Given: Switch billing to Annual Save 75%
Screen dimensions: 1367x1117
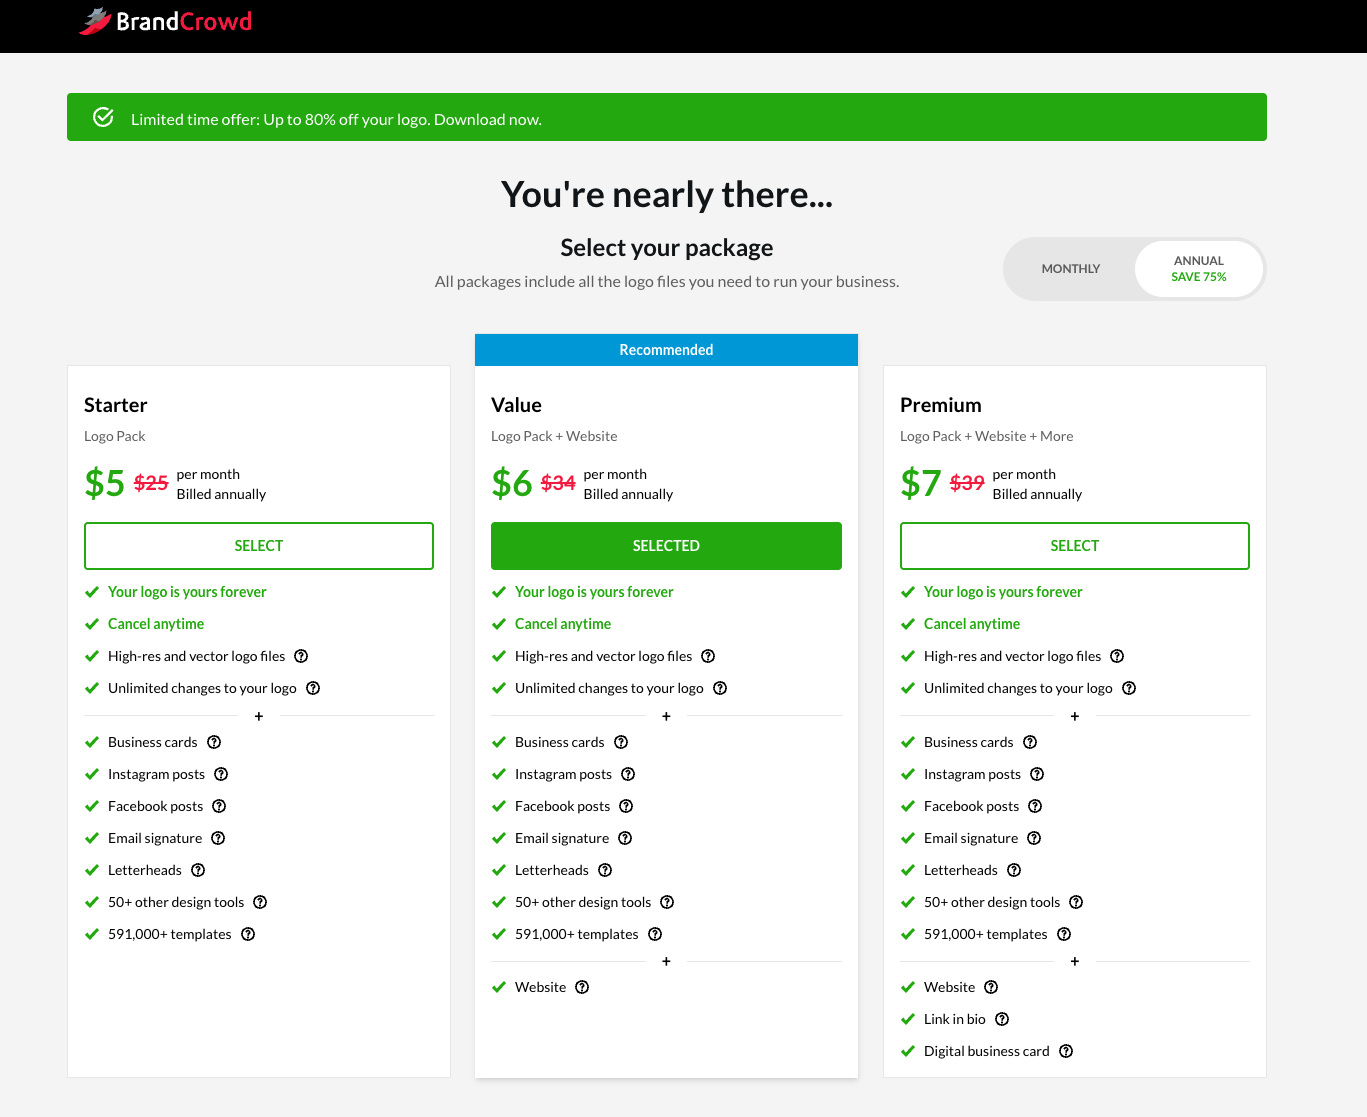Looking at the screenshot, I should pos(1199,268).
